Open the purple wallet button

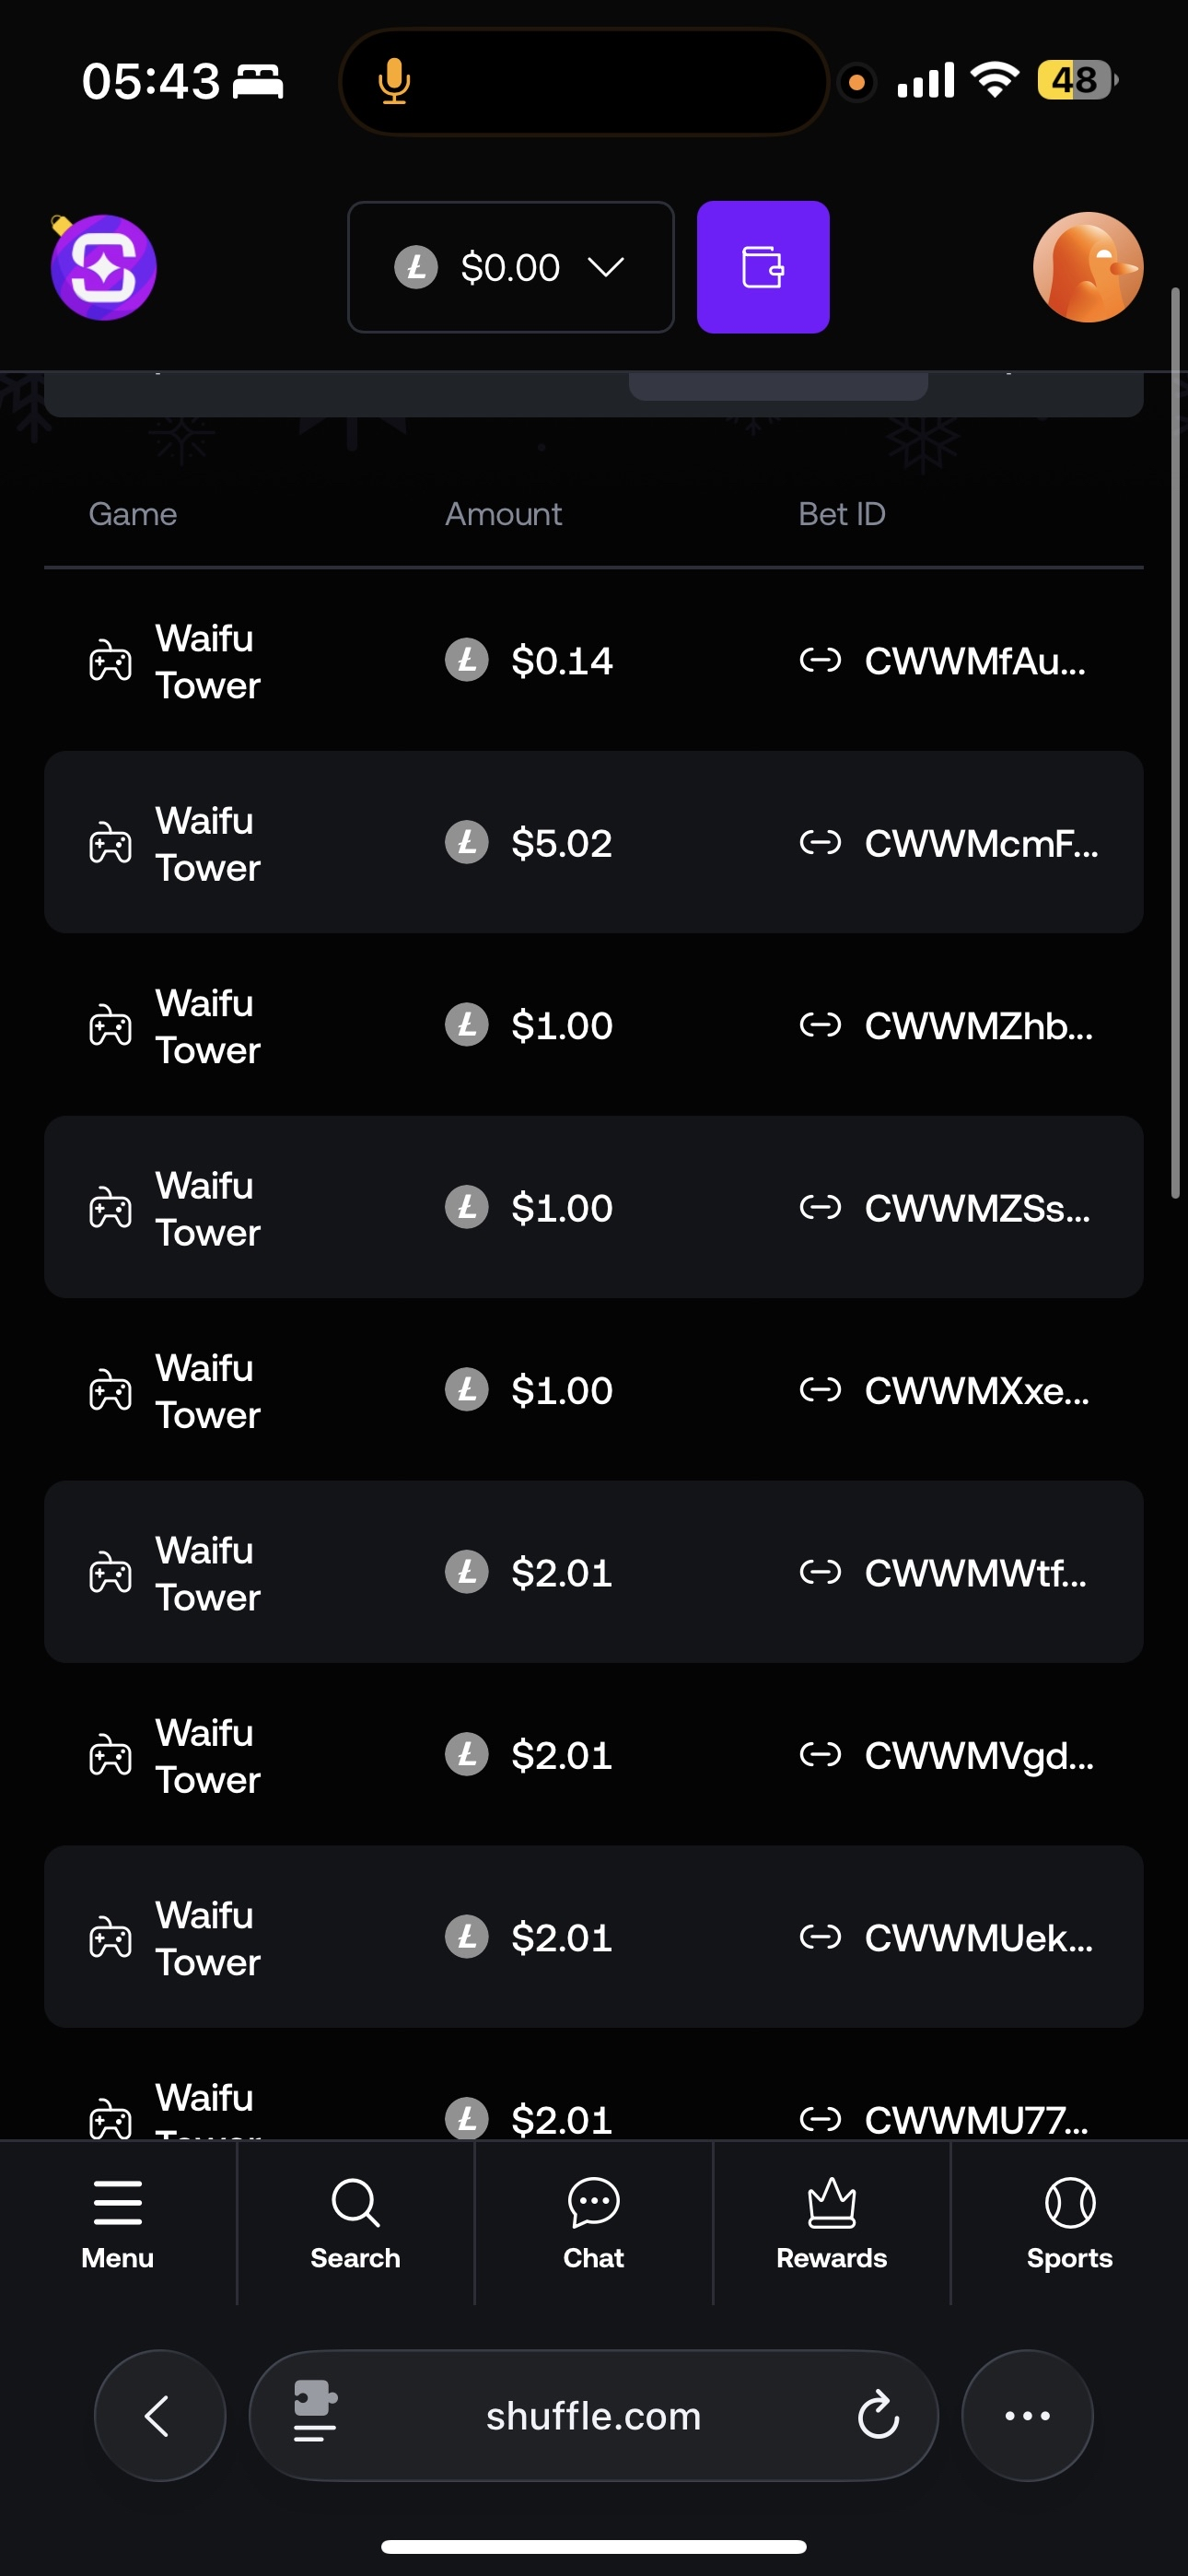point(762,267)
